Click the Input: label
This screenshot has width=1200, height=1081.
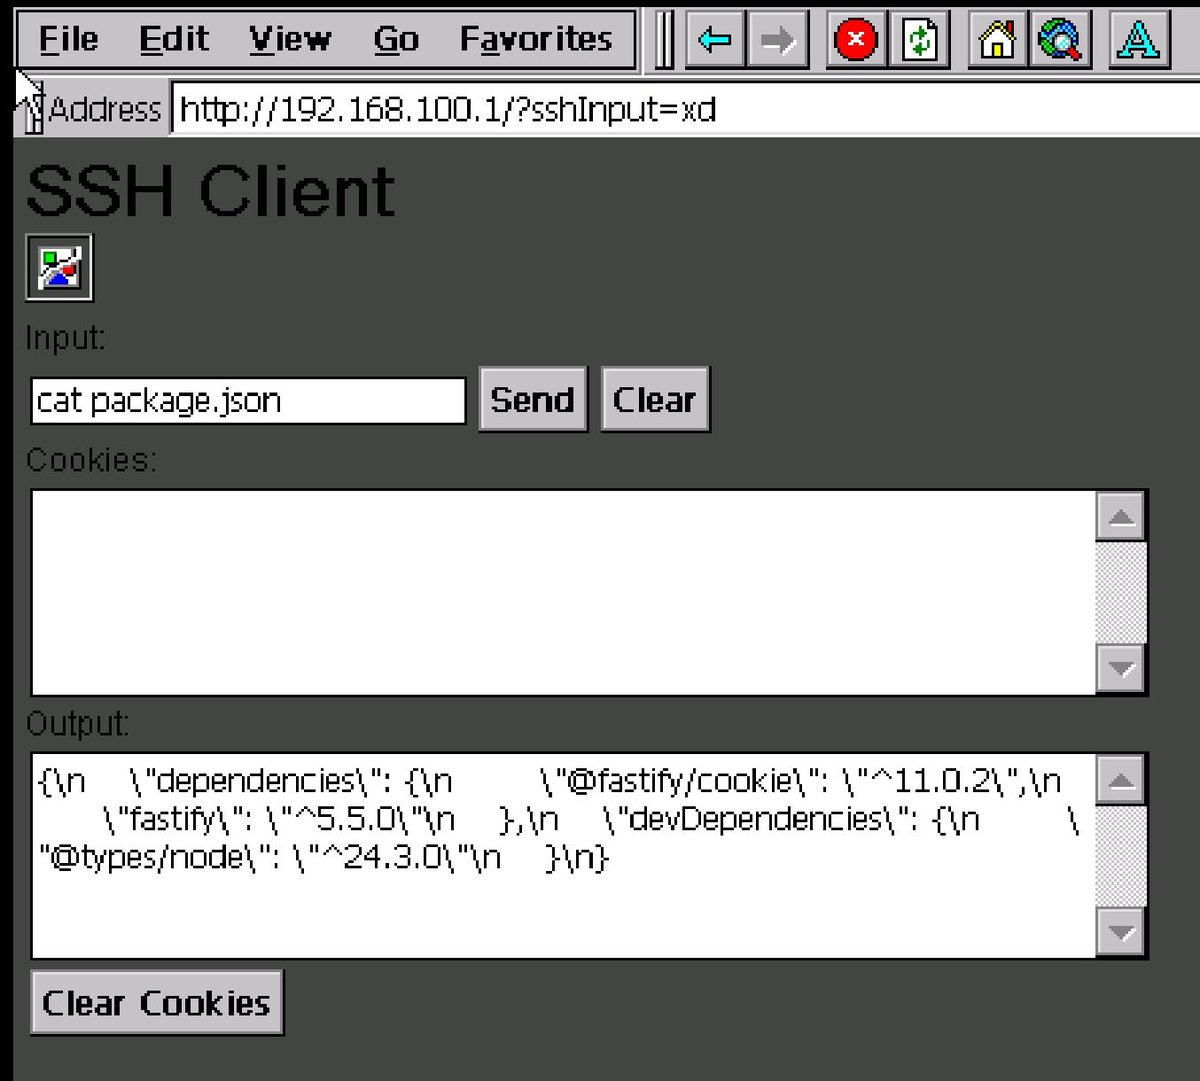[65, 338]
